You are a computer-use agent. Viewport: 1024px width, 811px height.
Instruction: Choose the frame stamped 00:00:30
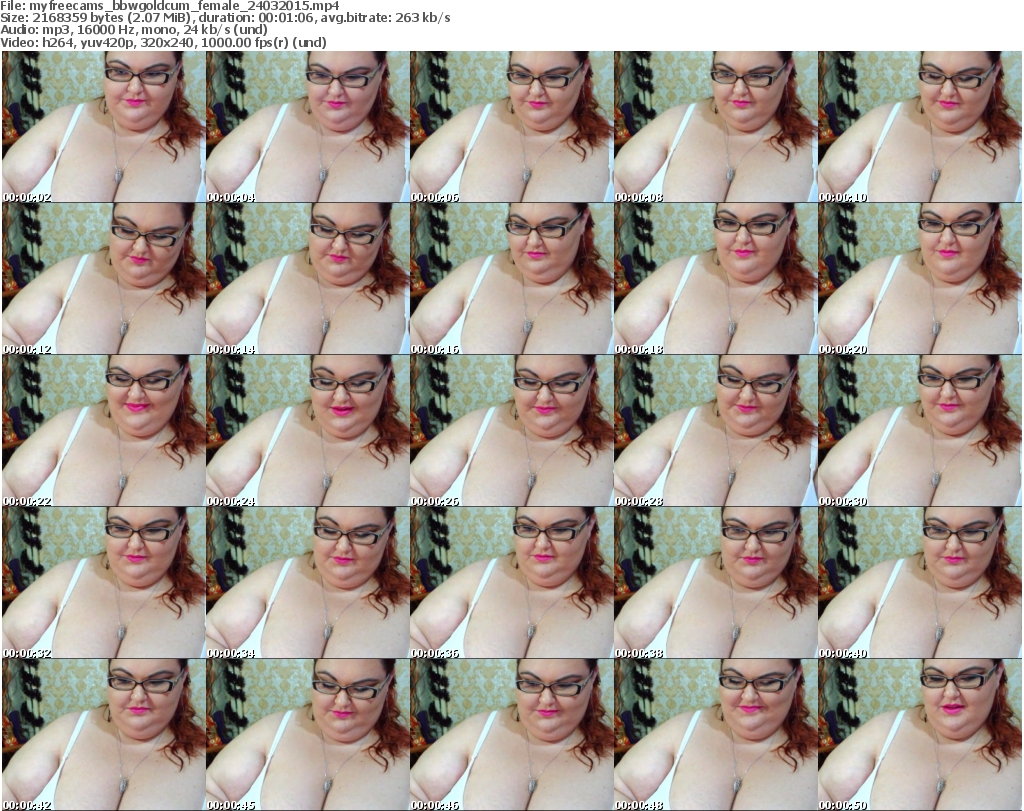pos(920,431)
